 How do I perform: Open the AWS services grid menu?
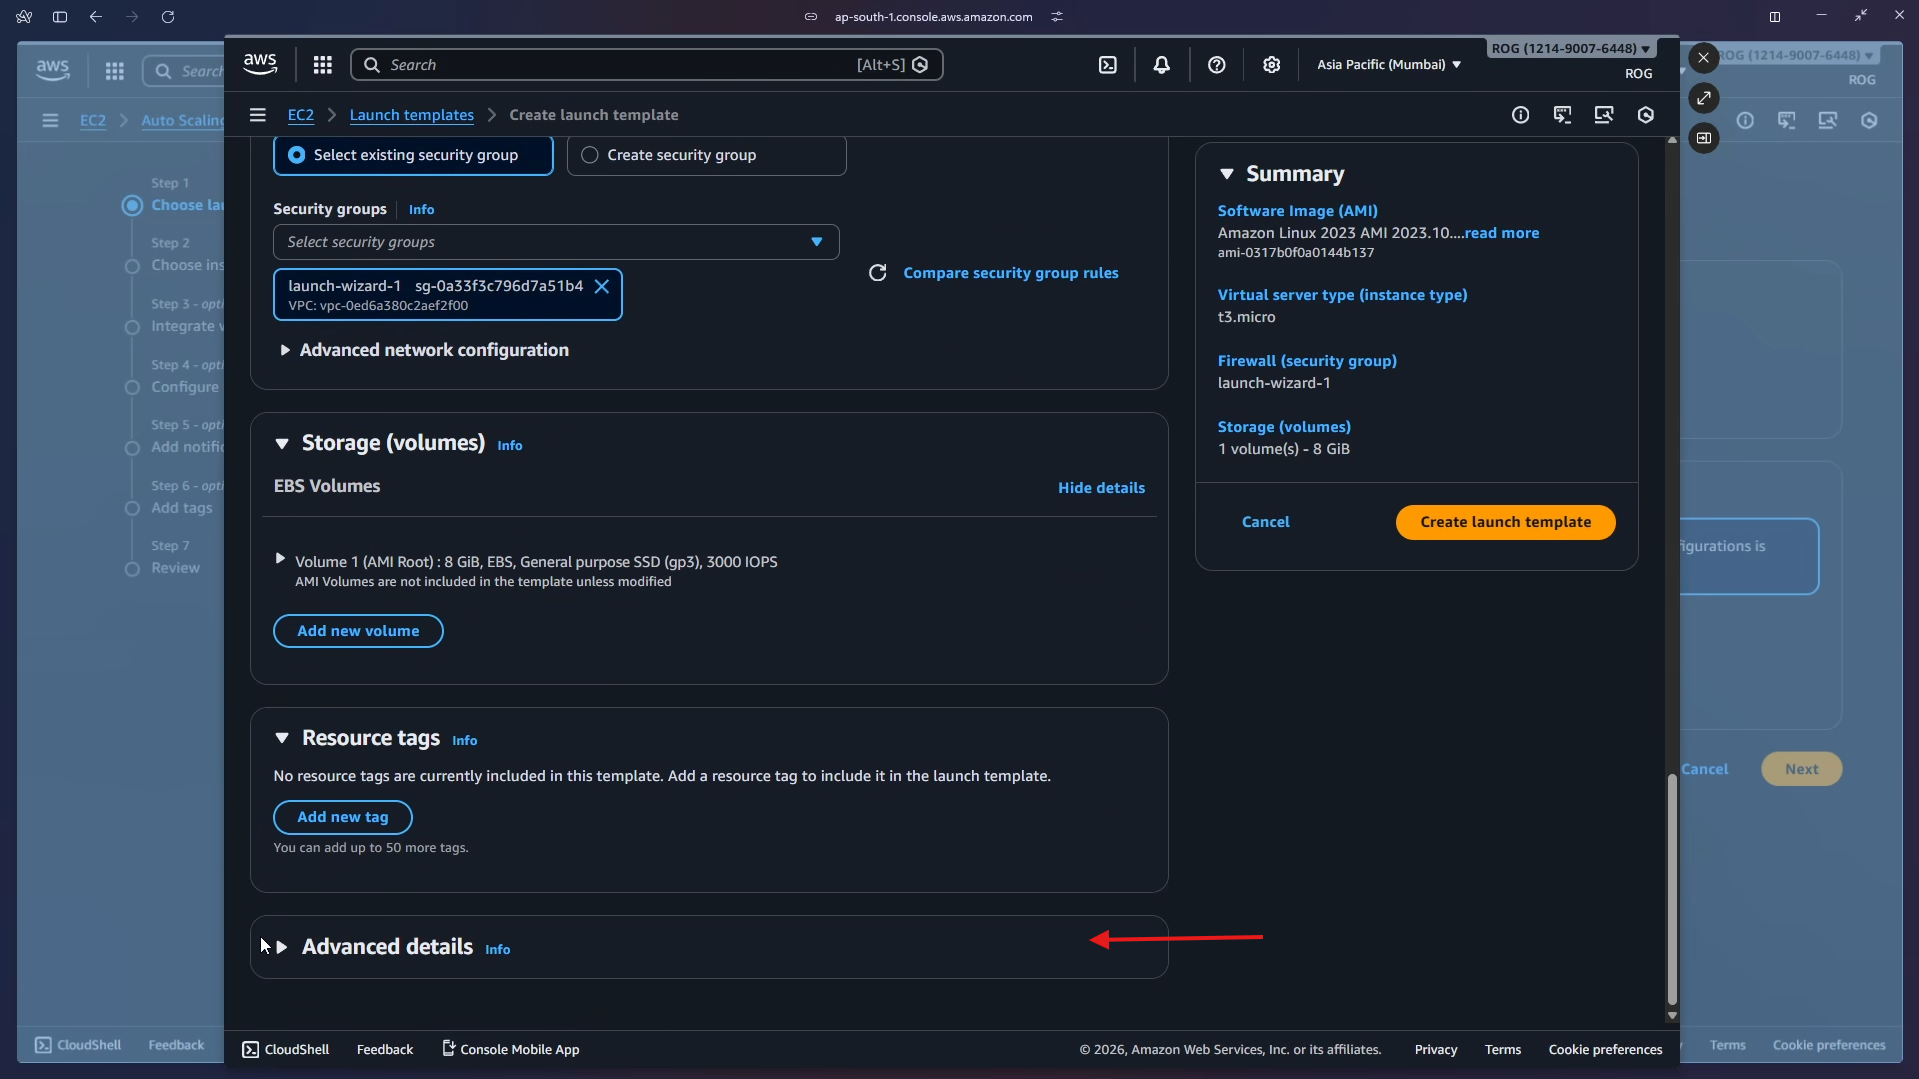[322, 65]
